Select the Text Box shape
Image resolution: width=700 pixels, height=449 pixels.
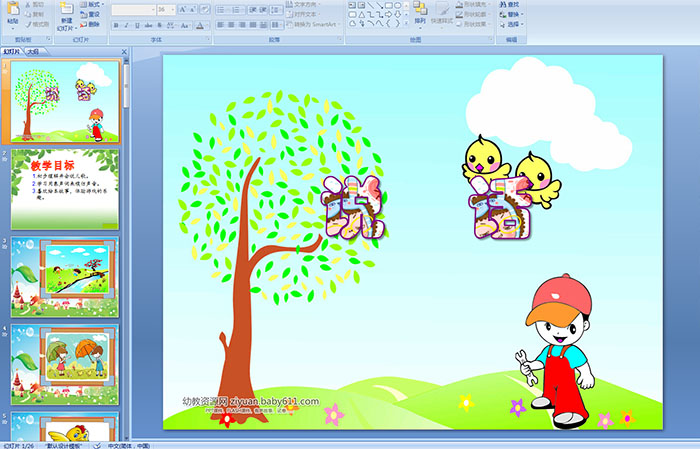(352, 5)
